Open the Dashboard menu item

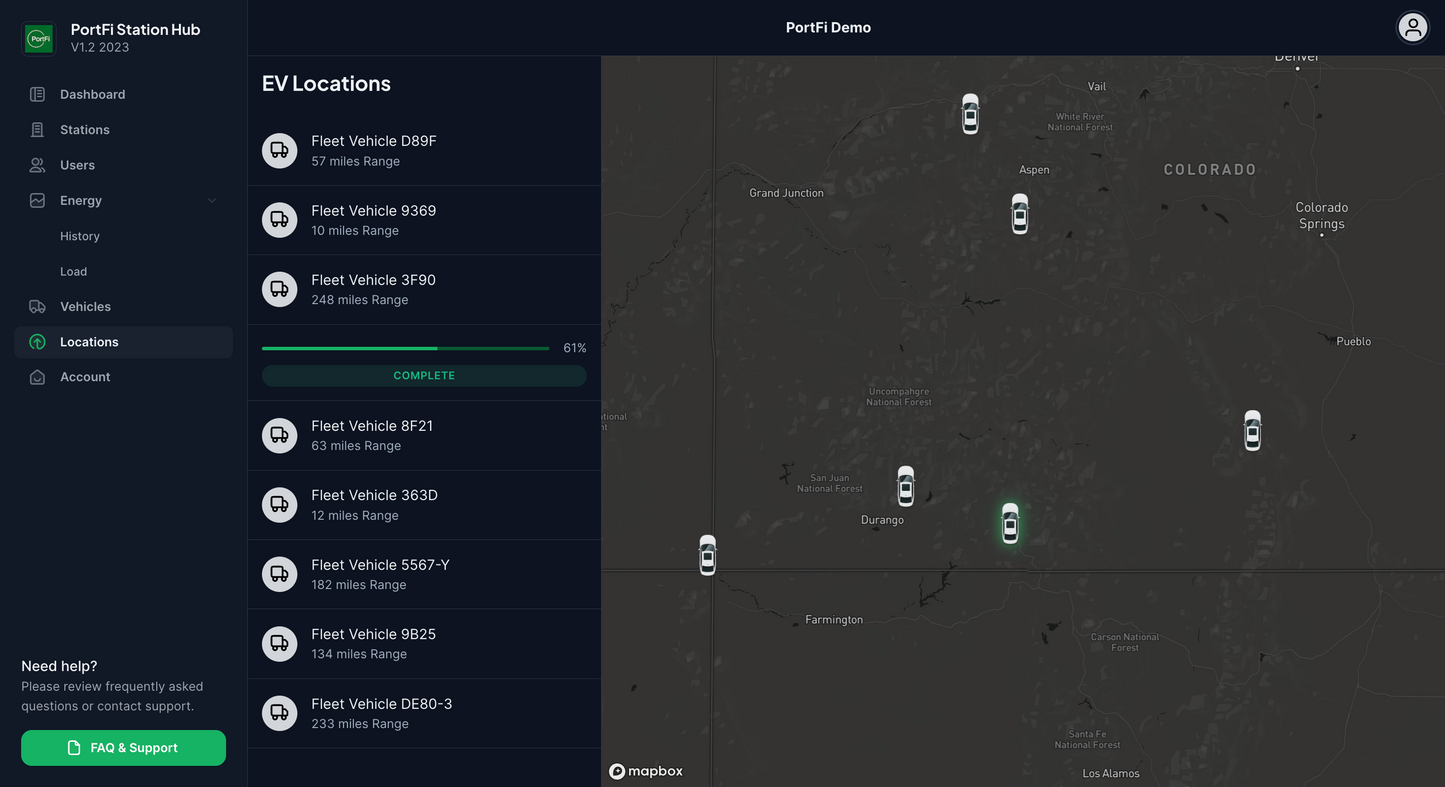(92, 95)
